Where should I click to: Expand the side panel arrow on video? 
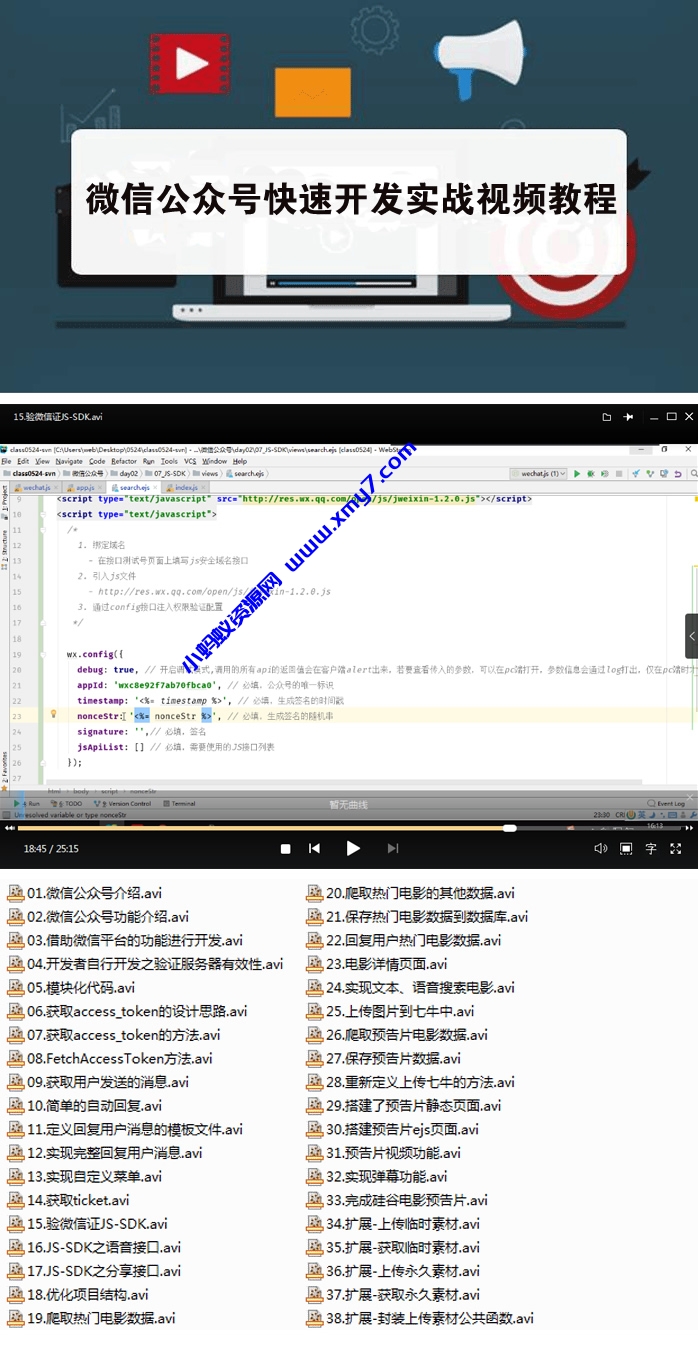click(691, 635)
